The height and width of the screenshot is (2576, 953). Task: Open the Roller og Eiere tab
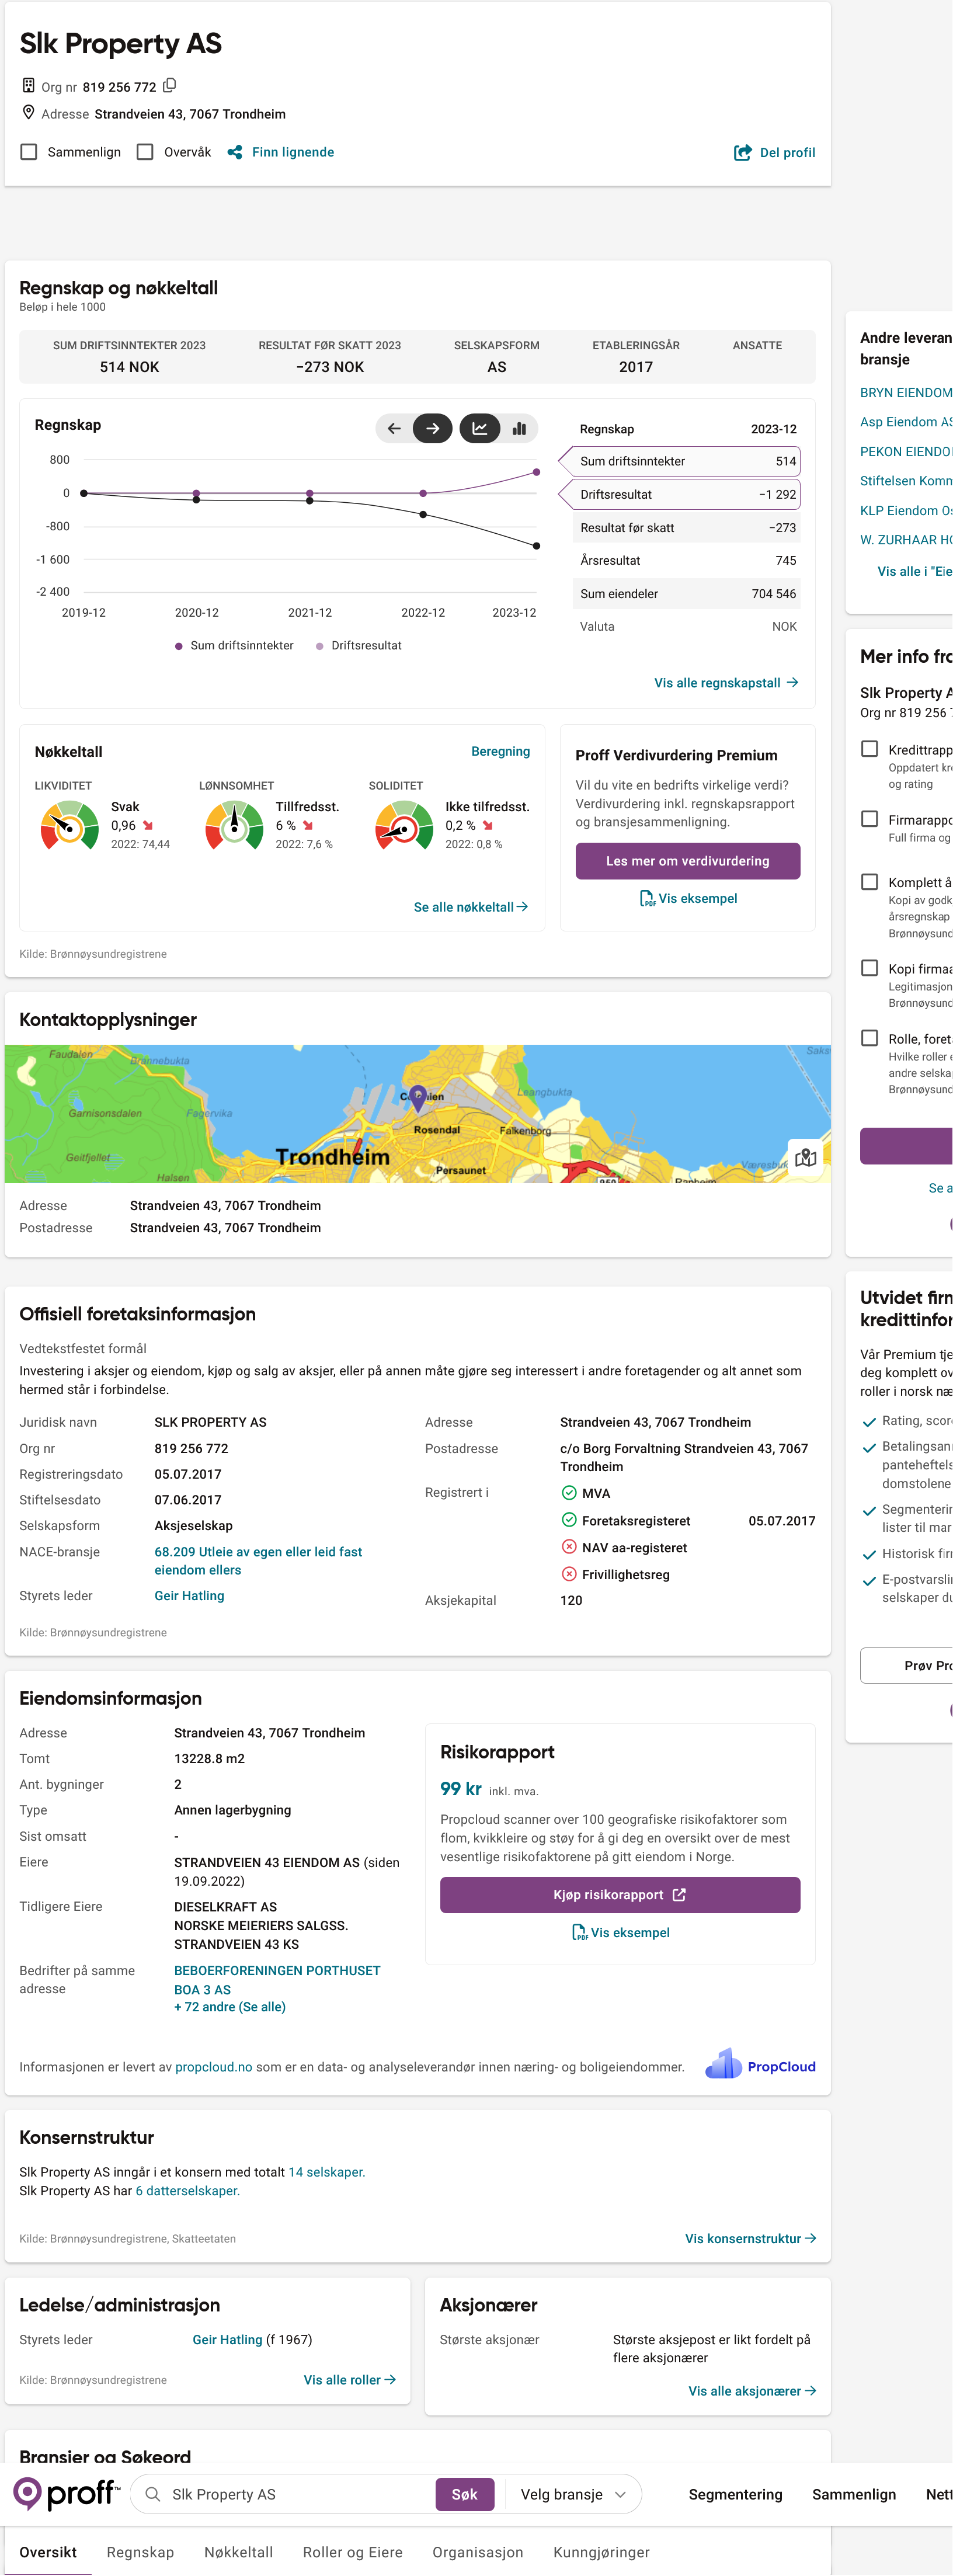[352, 2552]
